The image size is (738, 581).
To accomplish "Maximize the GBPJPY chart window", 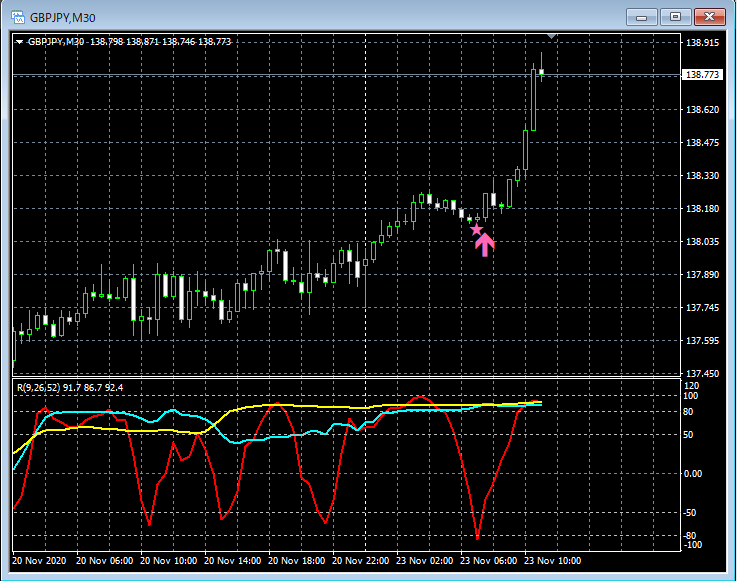I will (675, 17).
